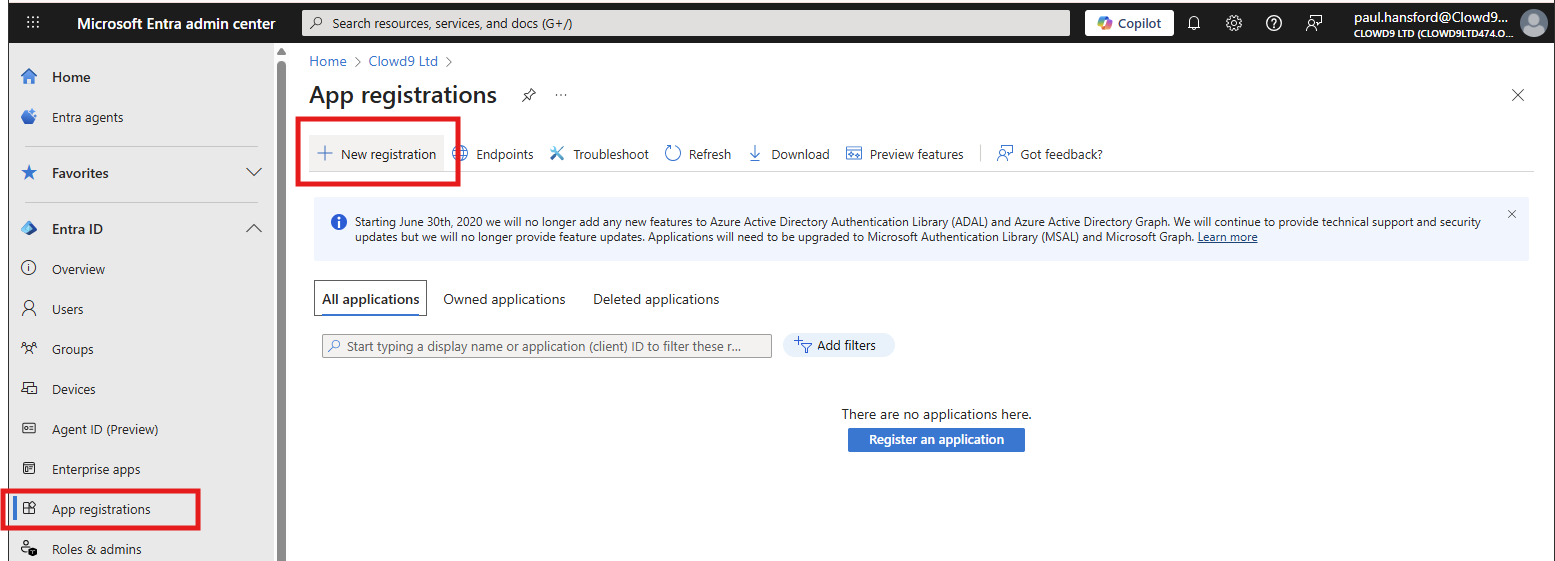
Task: Click Endpoints in toolbar
Action: pos(493,154)
